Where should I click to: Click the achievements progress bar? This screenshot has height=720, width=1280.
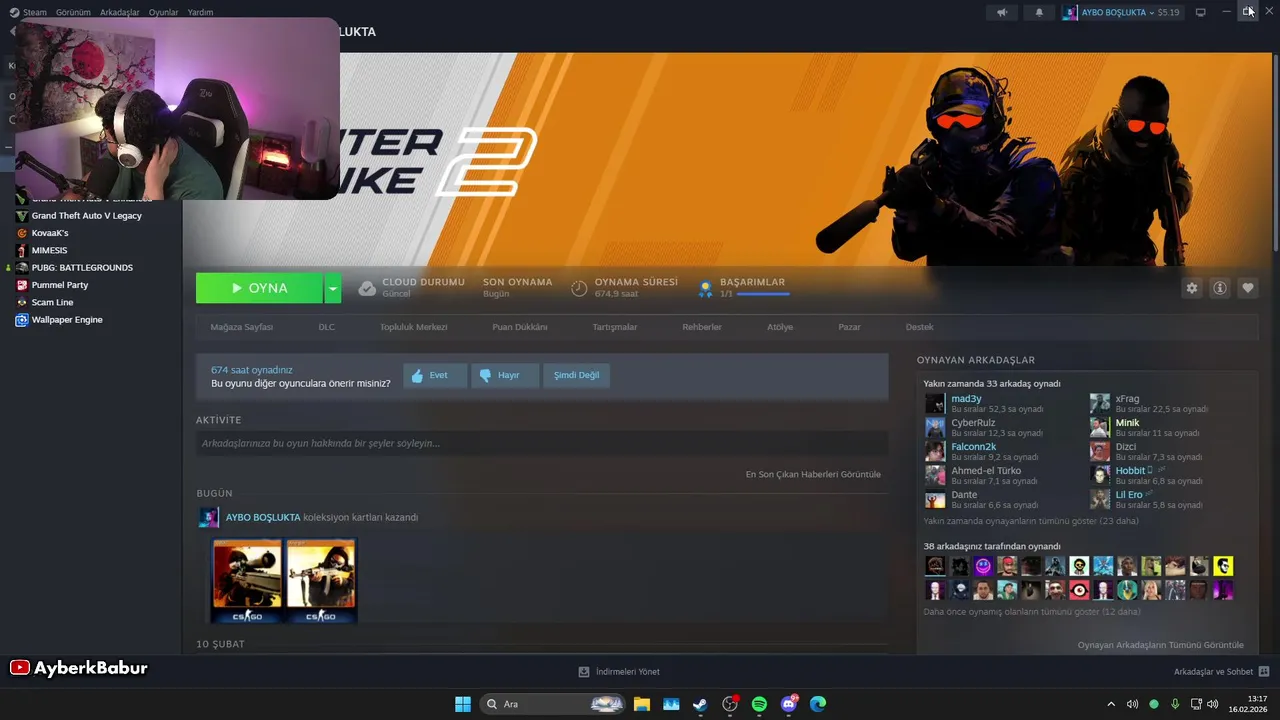[x=763, y=294]
